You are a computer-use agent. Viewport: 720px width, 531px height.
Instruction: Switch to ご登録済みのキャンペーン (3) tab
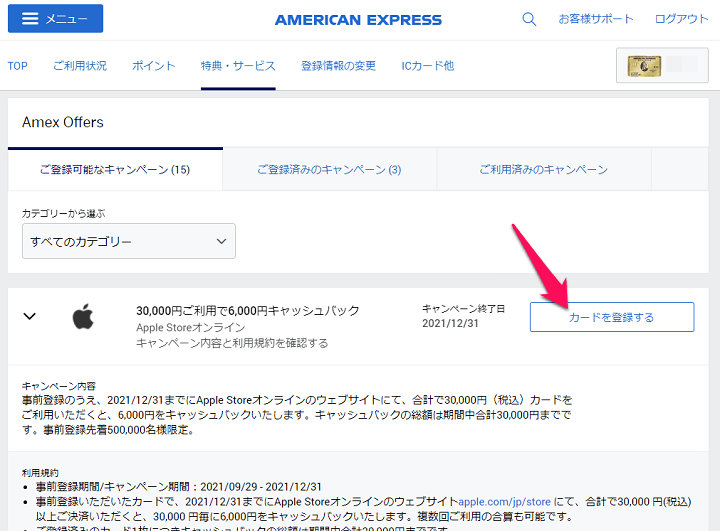[329, 169]
